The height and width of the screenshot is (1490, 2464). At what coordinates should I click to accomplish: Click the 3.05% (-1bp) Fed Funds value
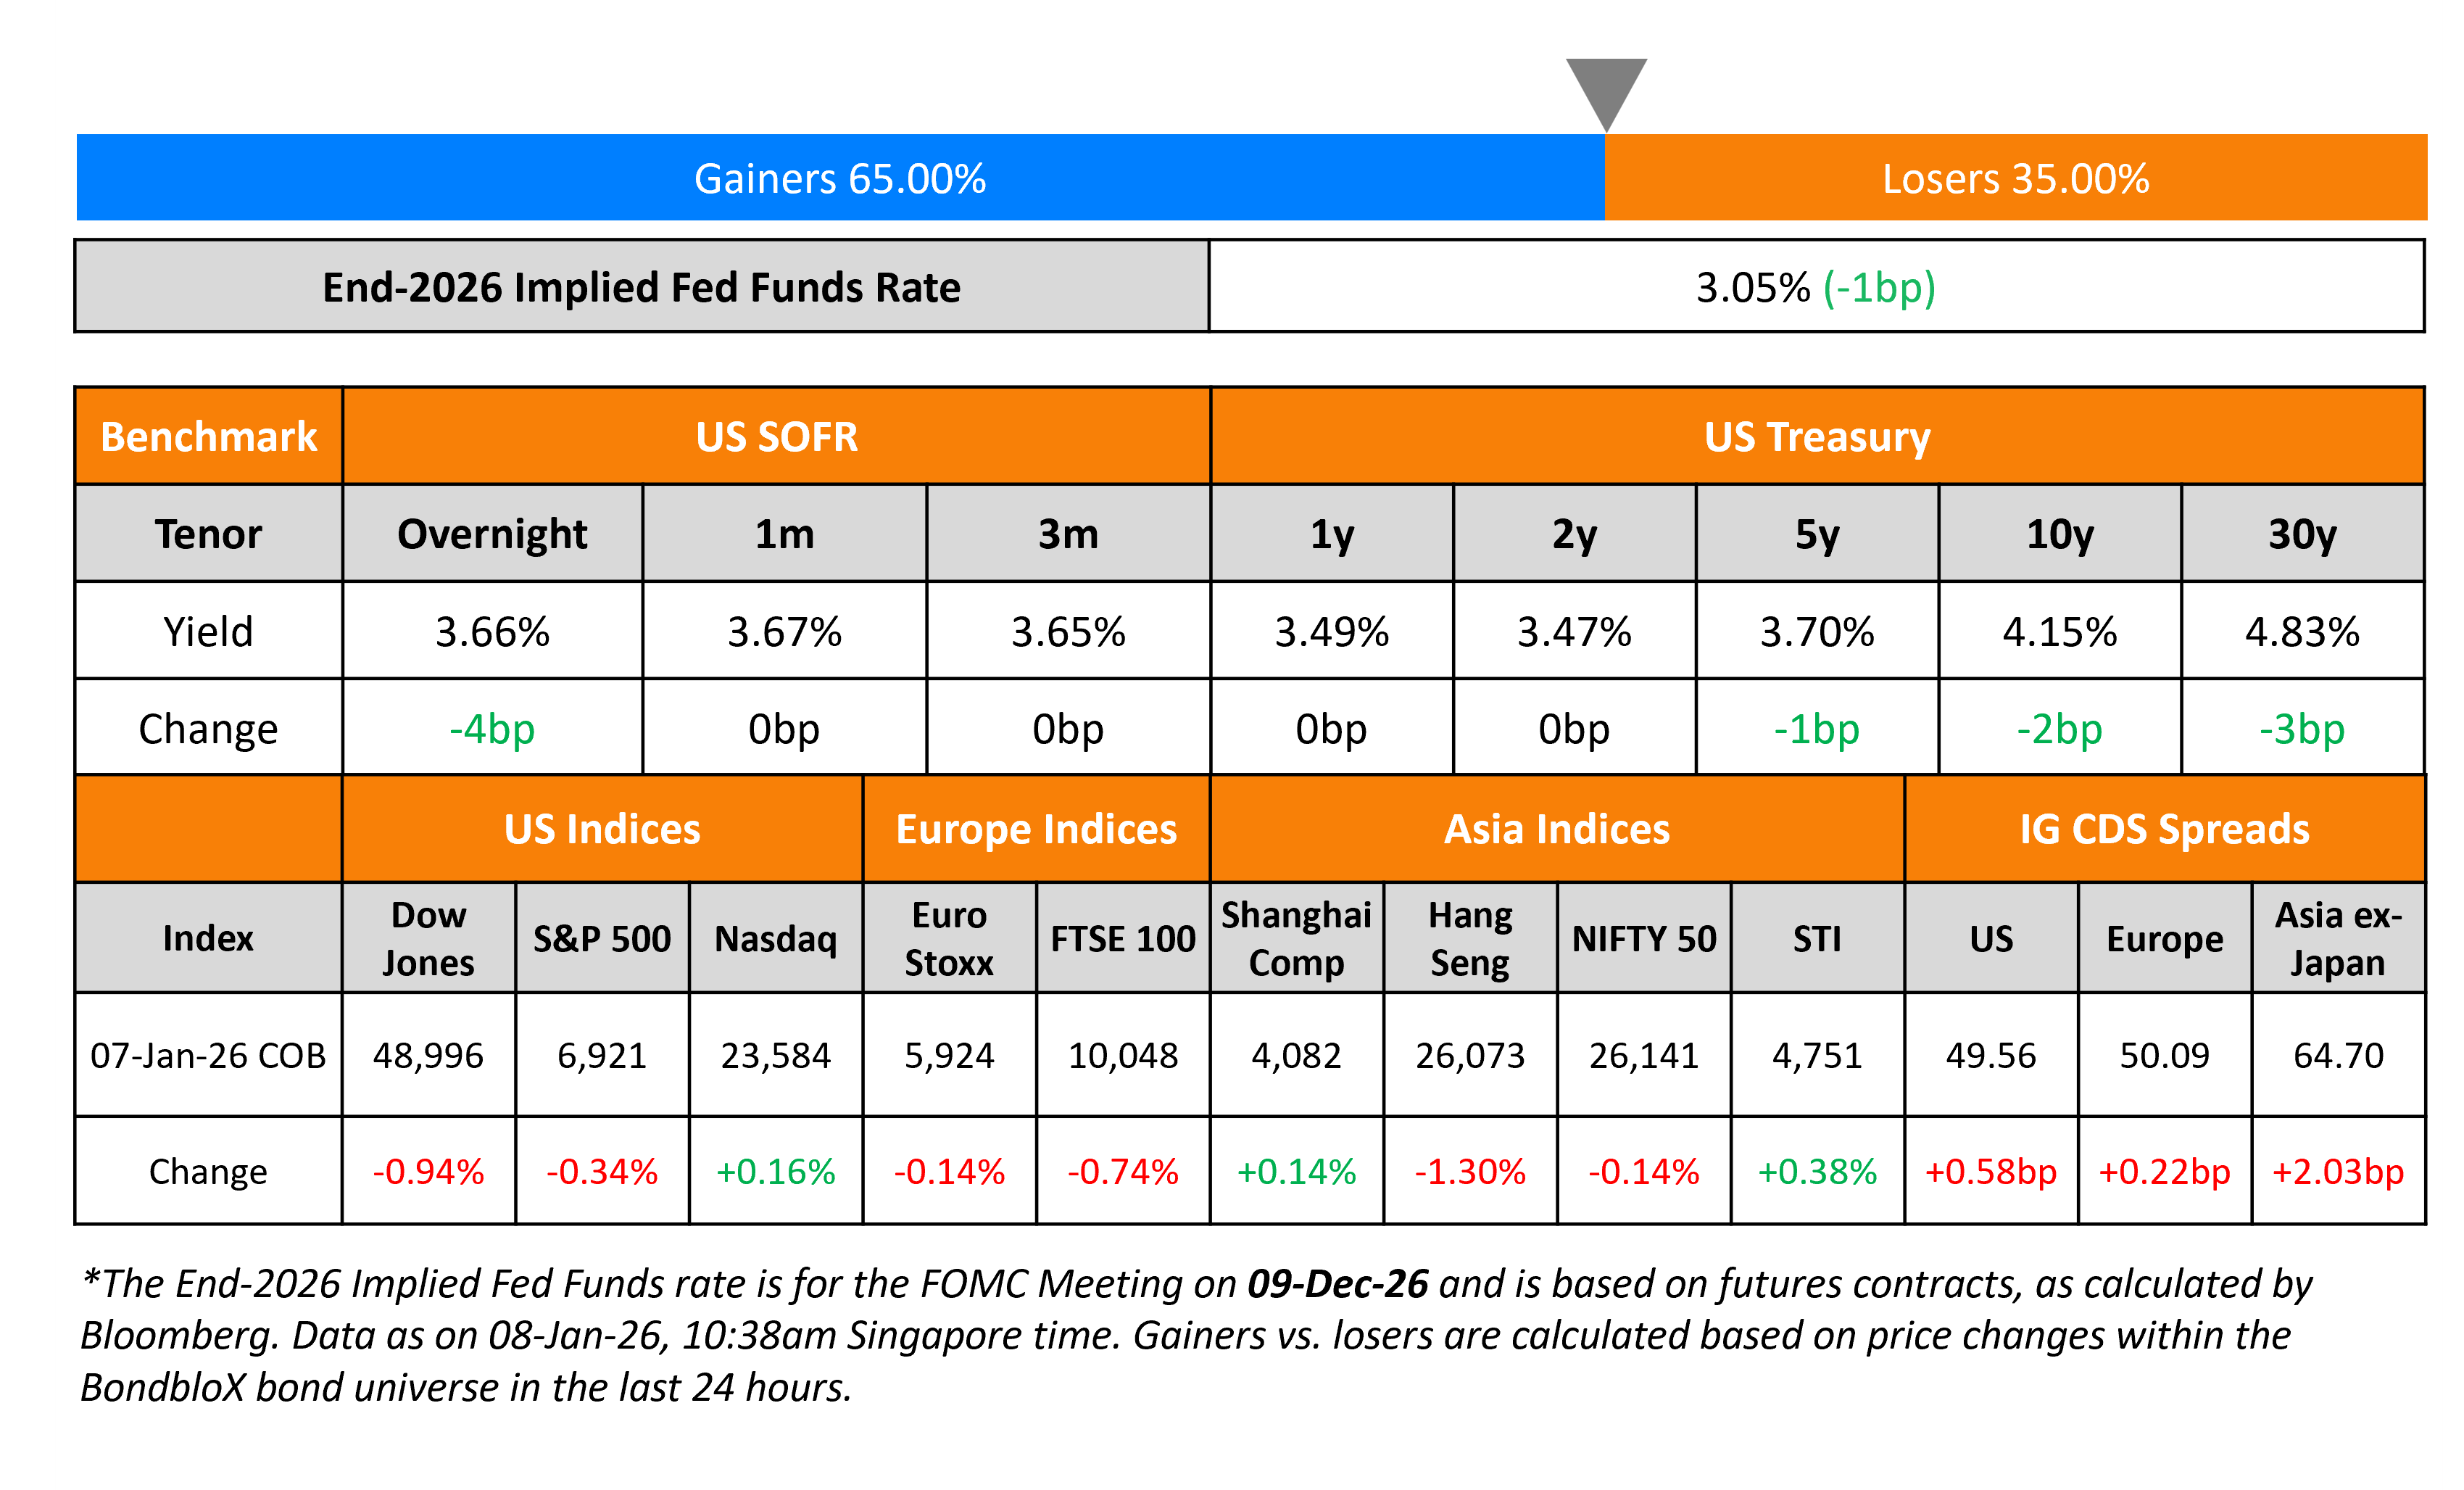[x=1815, y=287]
